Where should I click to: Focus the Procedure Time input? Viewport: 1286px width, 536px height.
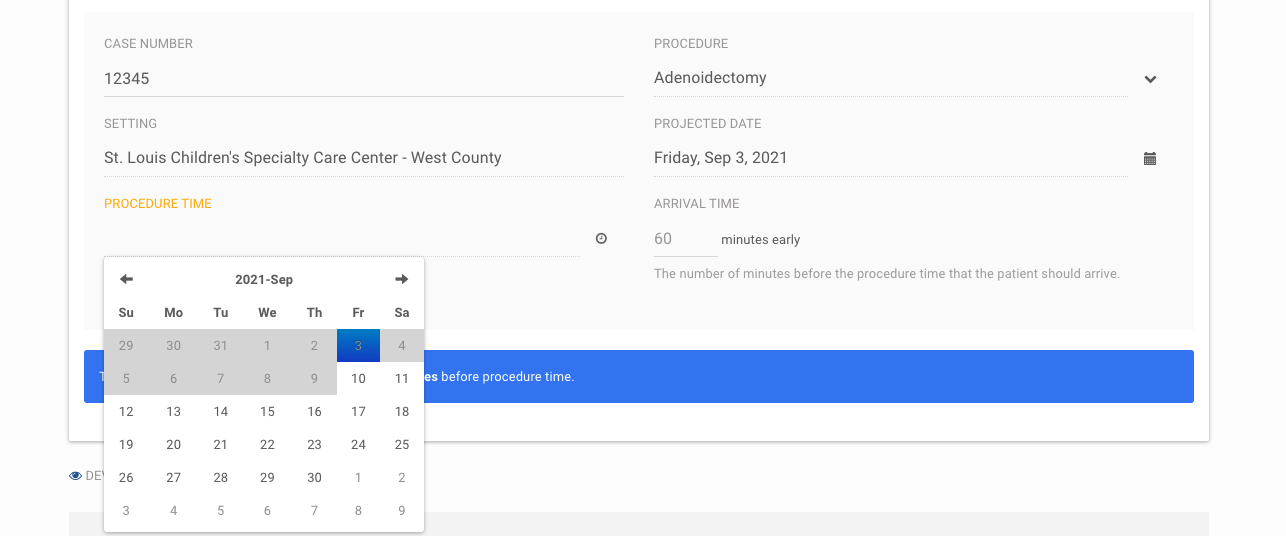click(x=342, y=239)
